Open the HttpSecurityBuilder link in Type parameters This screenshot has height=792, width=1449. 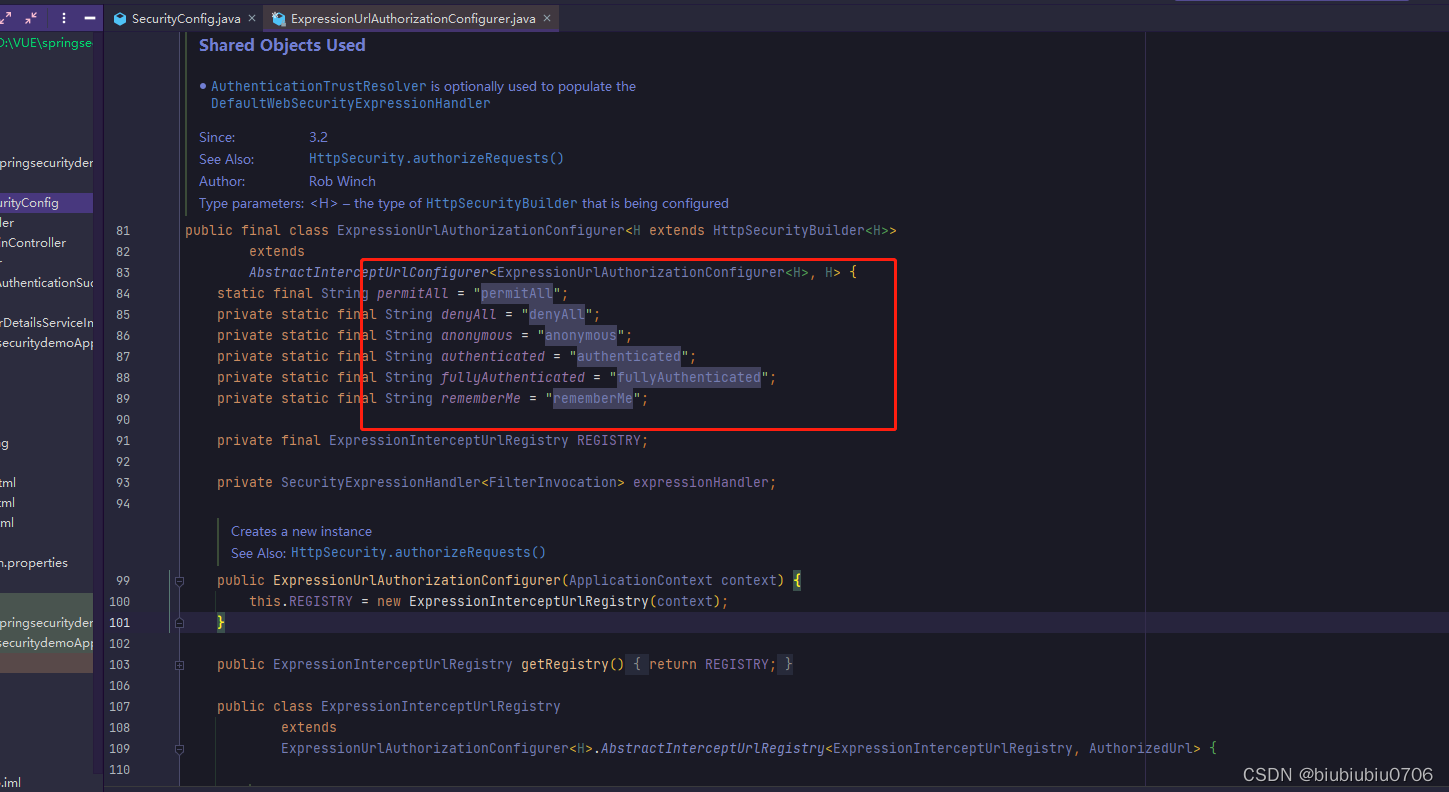point(502,203)
